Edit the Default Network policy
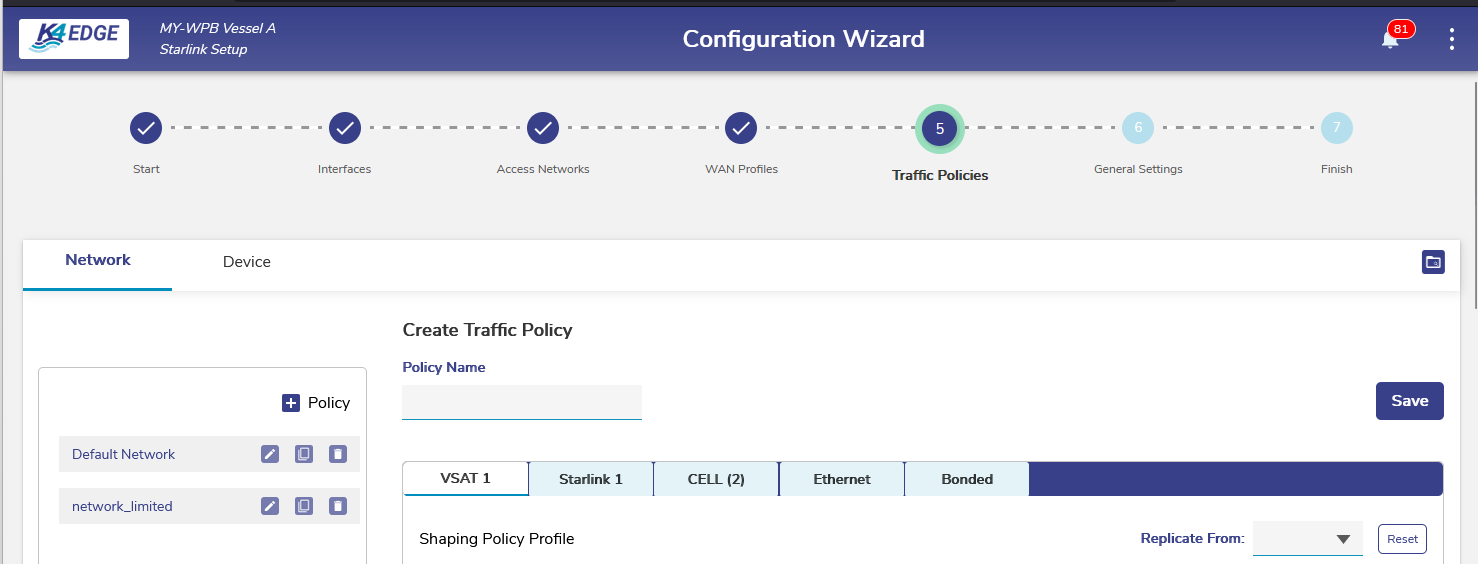This screenshot has height=564, width=1478. click(x=270, y=454)
